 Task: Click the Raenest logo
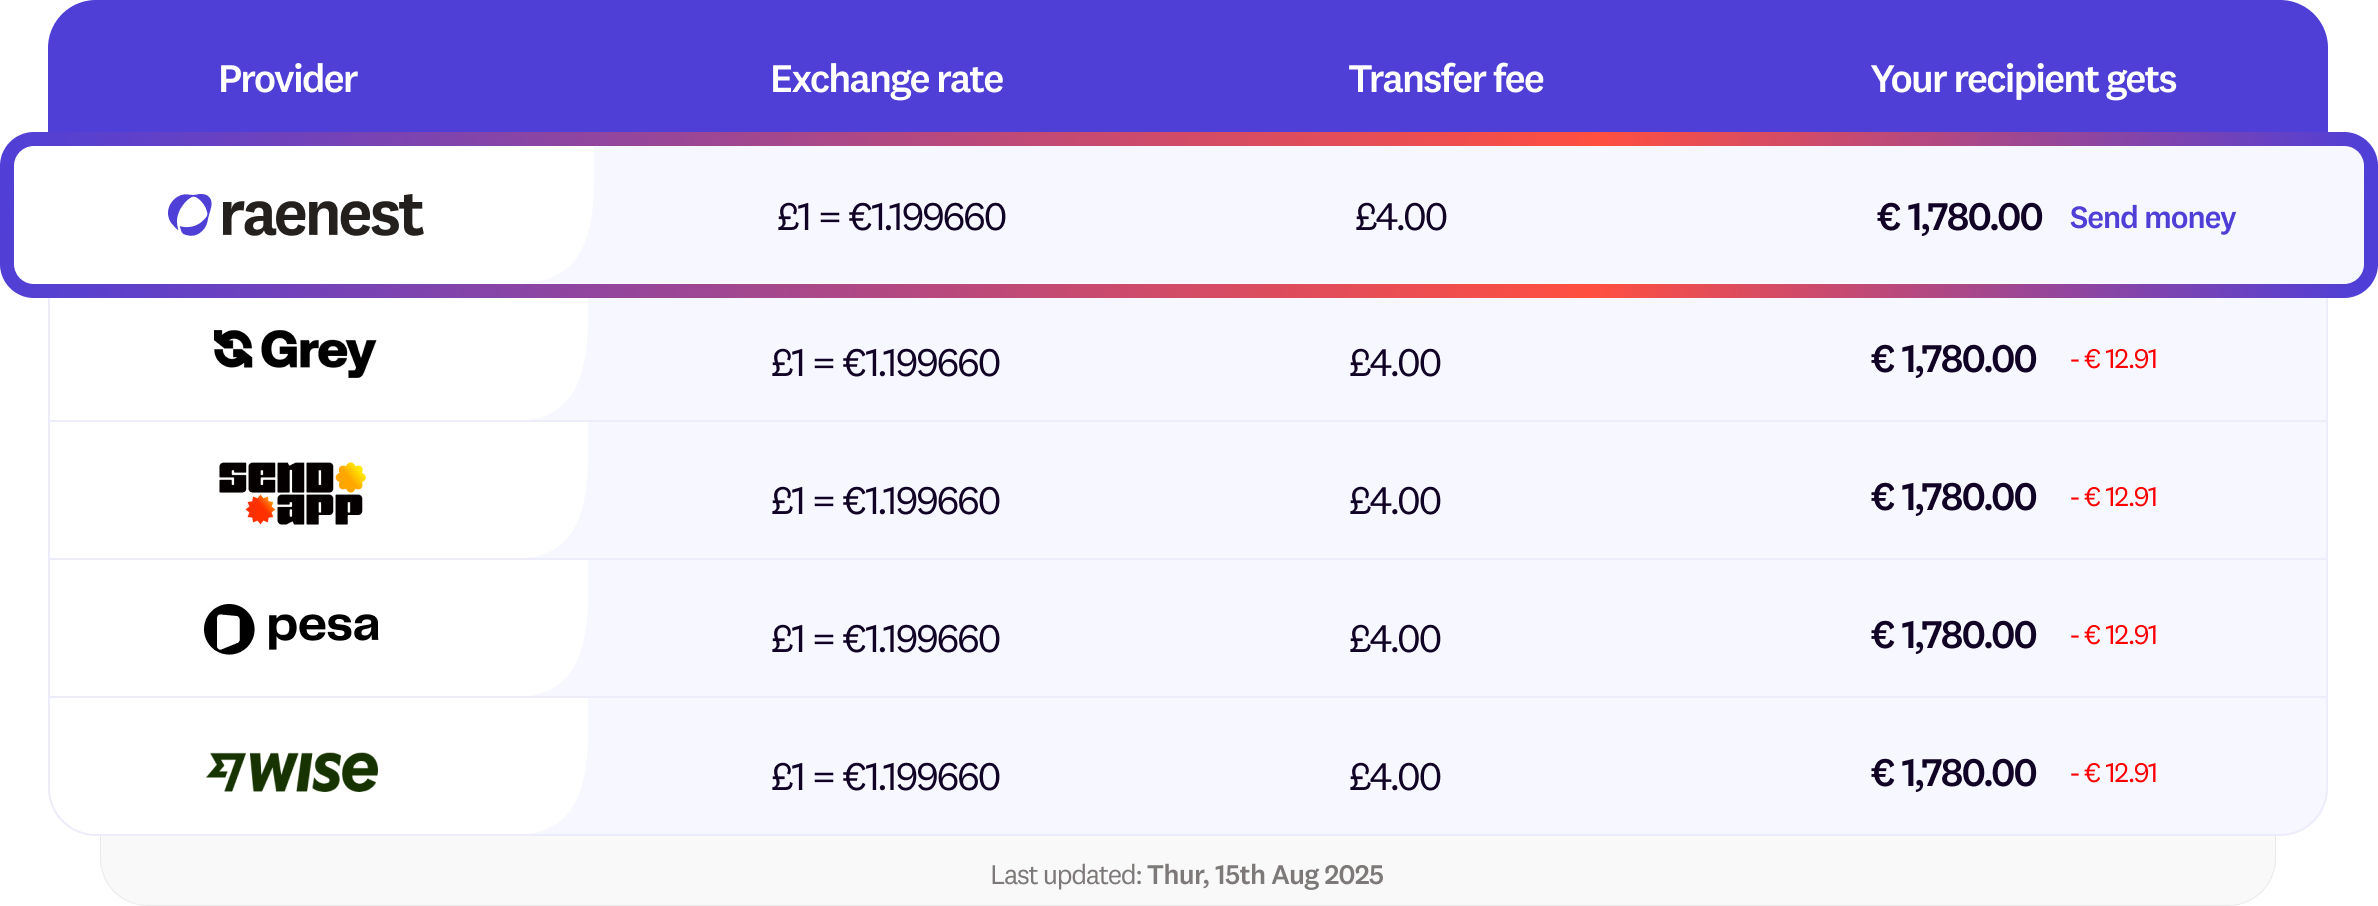click(x=296, y=216)
